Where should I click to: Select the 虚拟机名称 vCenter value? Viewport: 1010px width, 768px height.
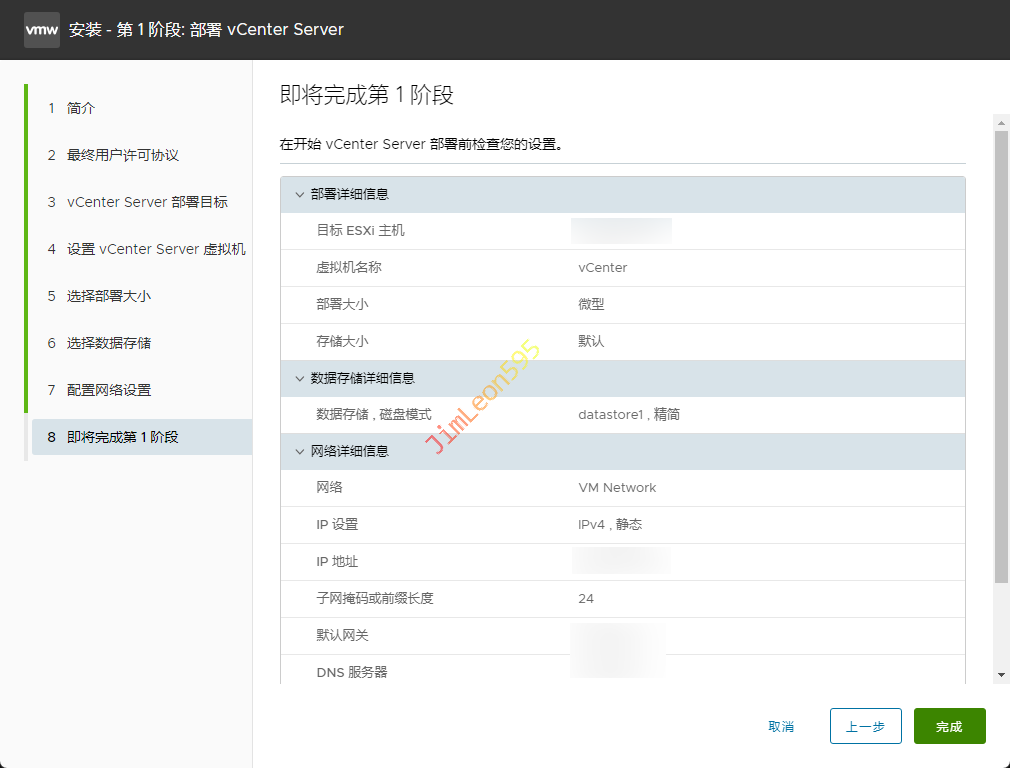603,268
